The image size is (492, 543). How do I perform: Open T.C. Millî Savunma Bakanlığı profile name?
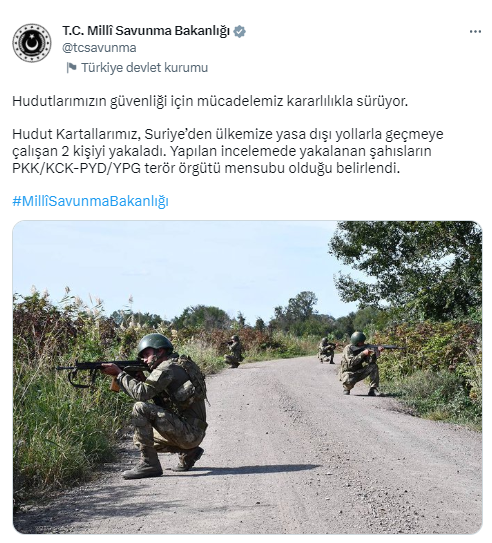pos(146,30)
